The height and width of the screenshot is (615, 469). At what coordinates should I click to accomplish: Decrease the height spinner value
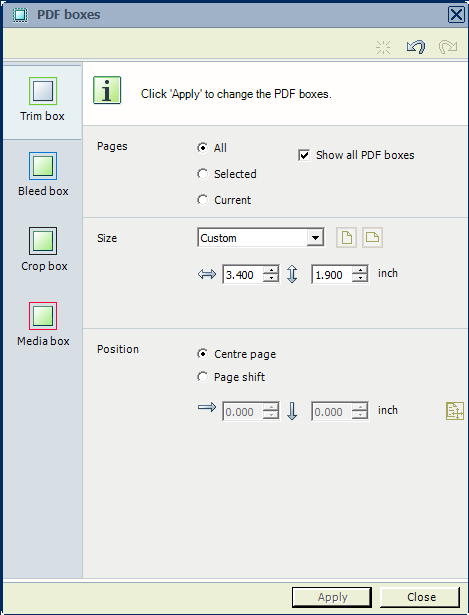(360, 278)
